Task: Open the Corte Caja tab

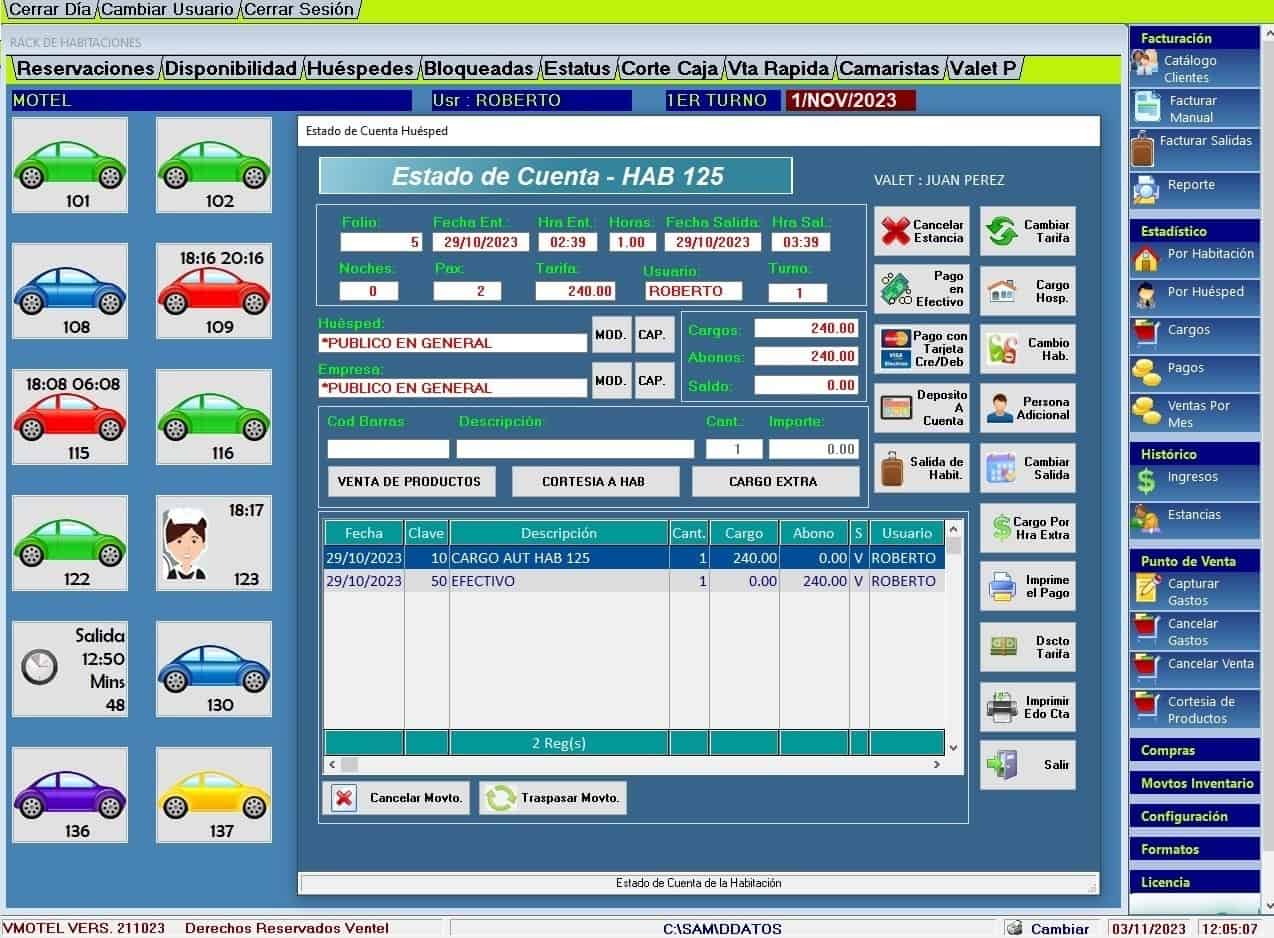Action: (669, 69)
